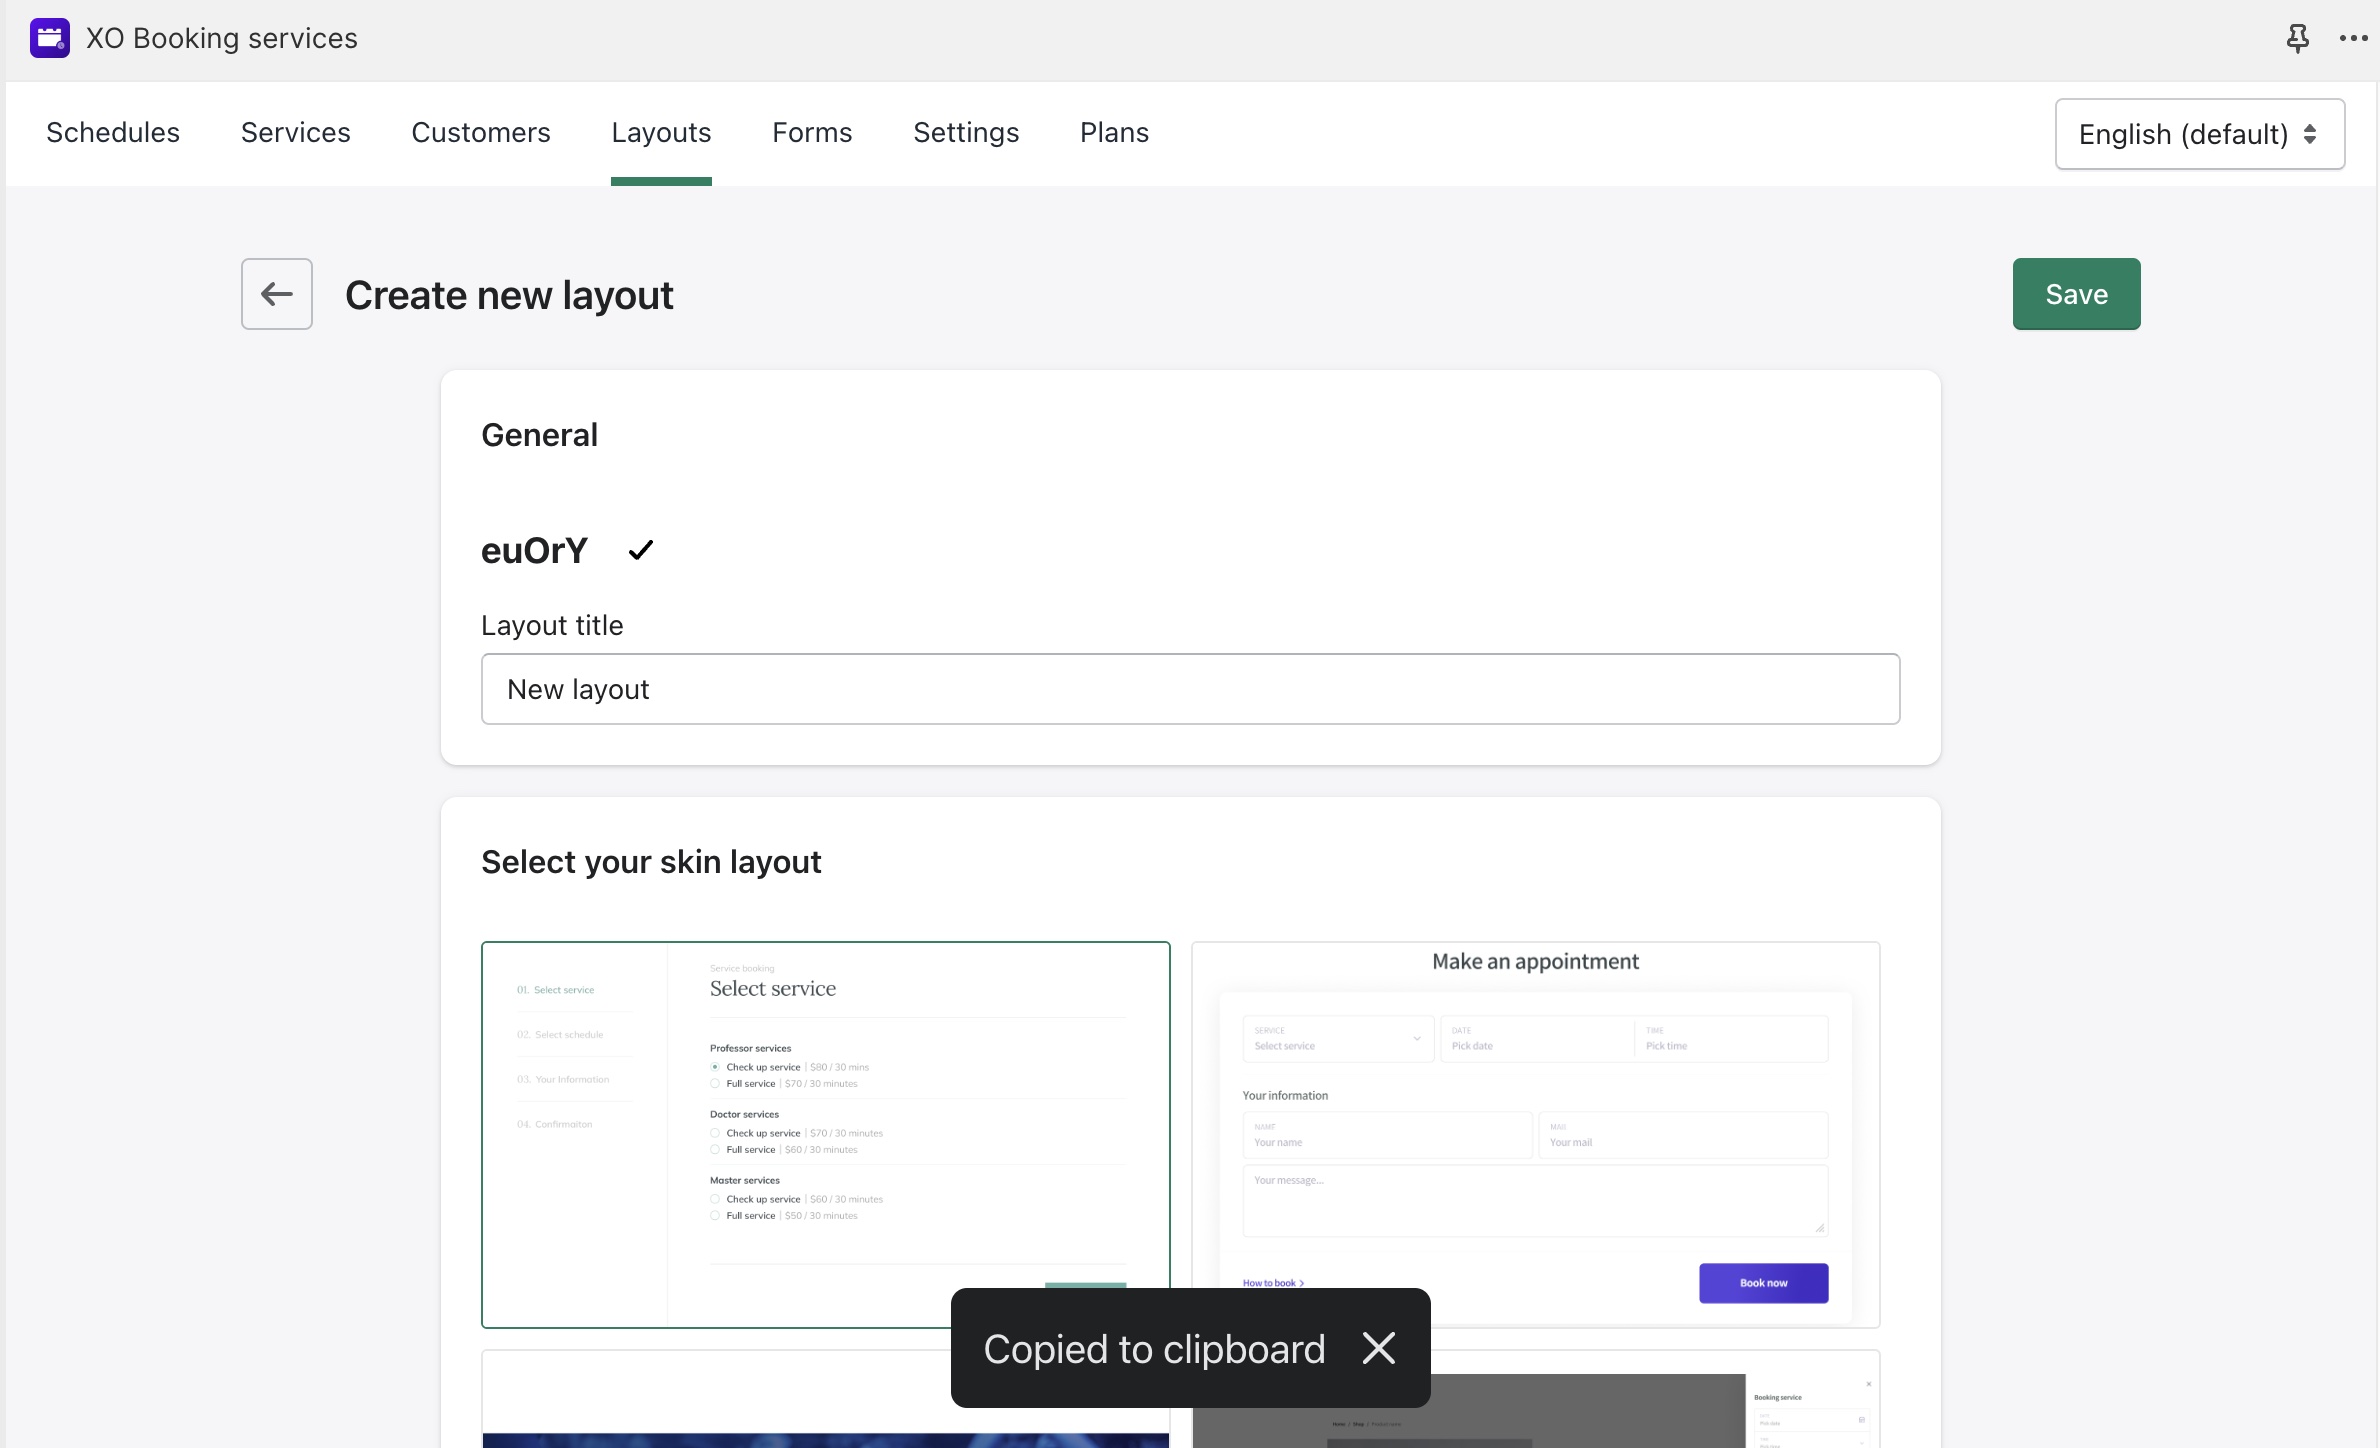Screen dimensions: 2380x1448
Task: Switch to the Schedules tab
Action: pyautogui.click(x=112, y=132)
